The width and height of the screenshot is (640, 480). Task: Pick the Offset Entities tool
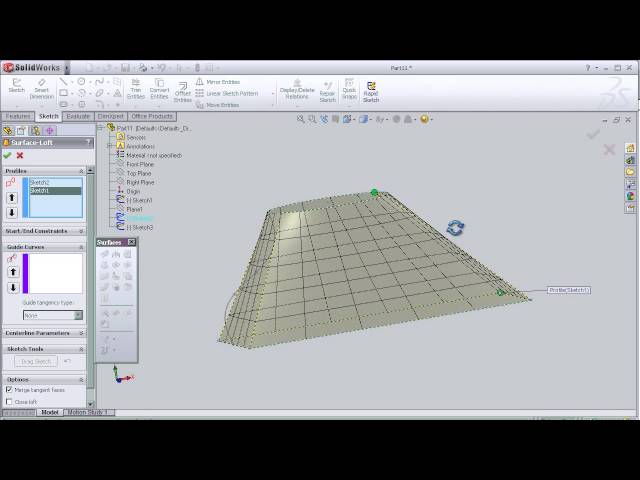click(x=182, y=91)
